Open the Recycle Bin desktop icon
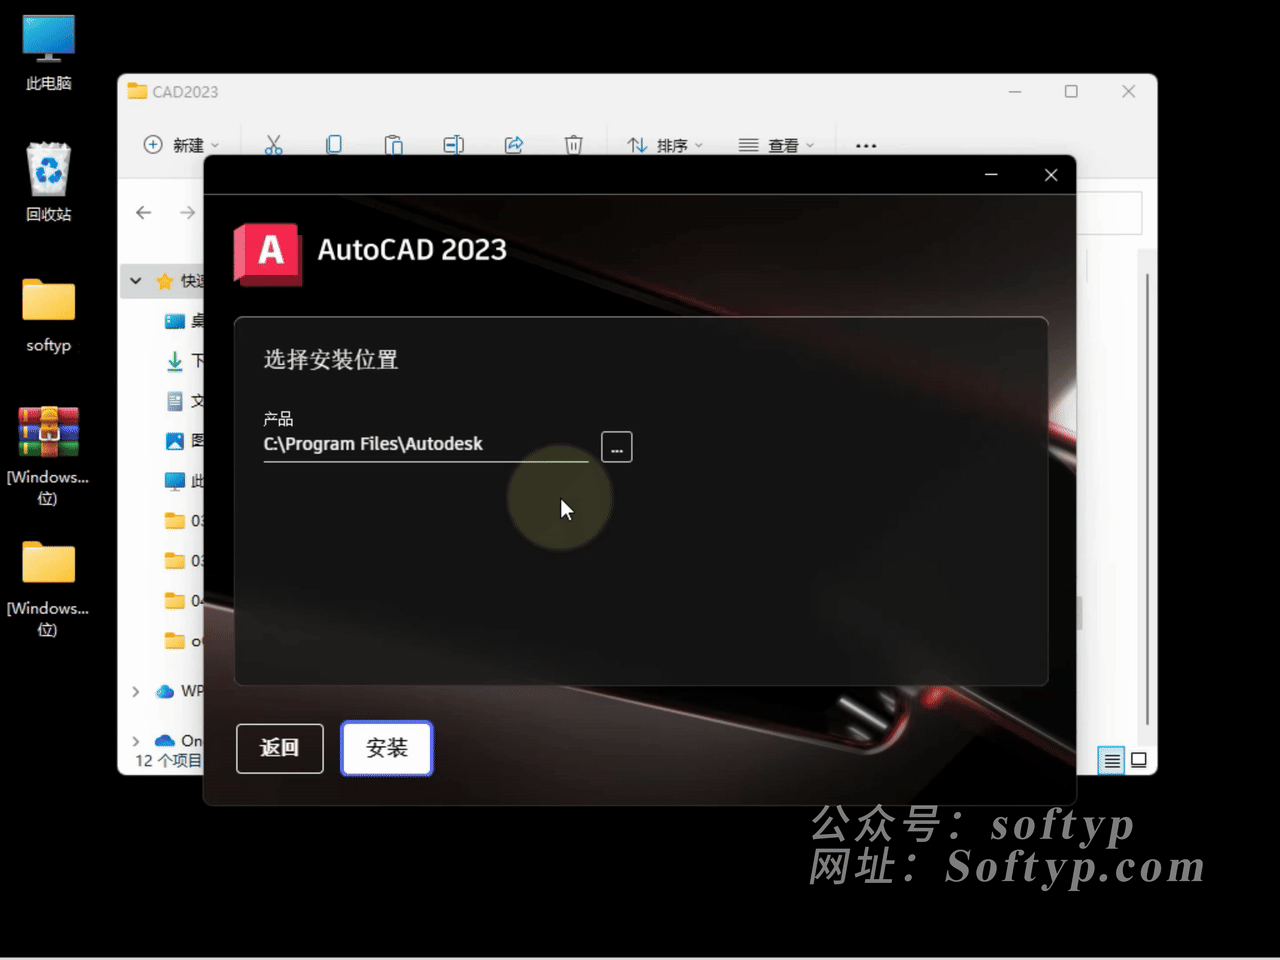The height and width of the screenshot is (960, 1280). click(48, 180)
